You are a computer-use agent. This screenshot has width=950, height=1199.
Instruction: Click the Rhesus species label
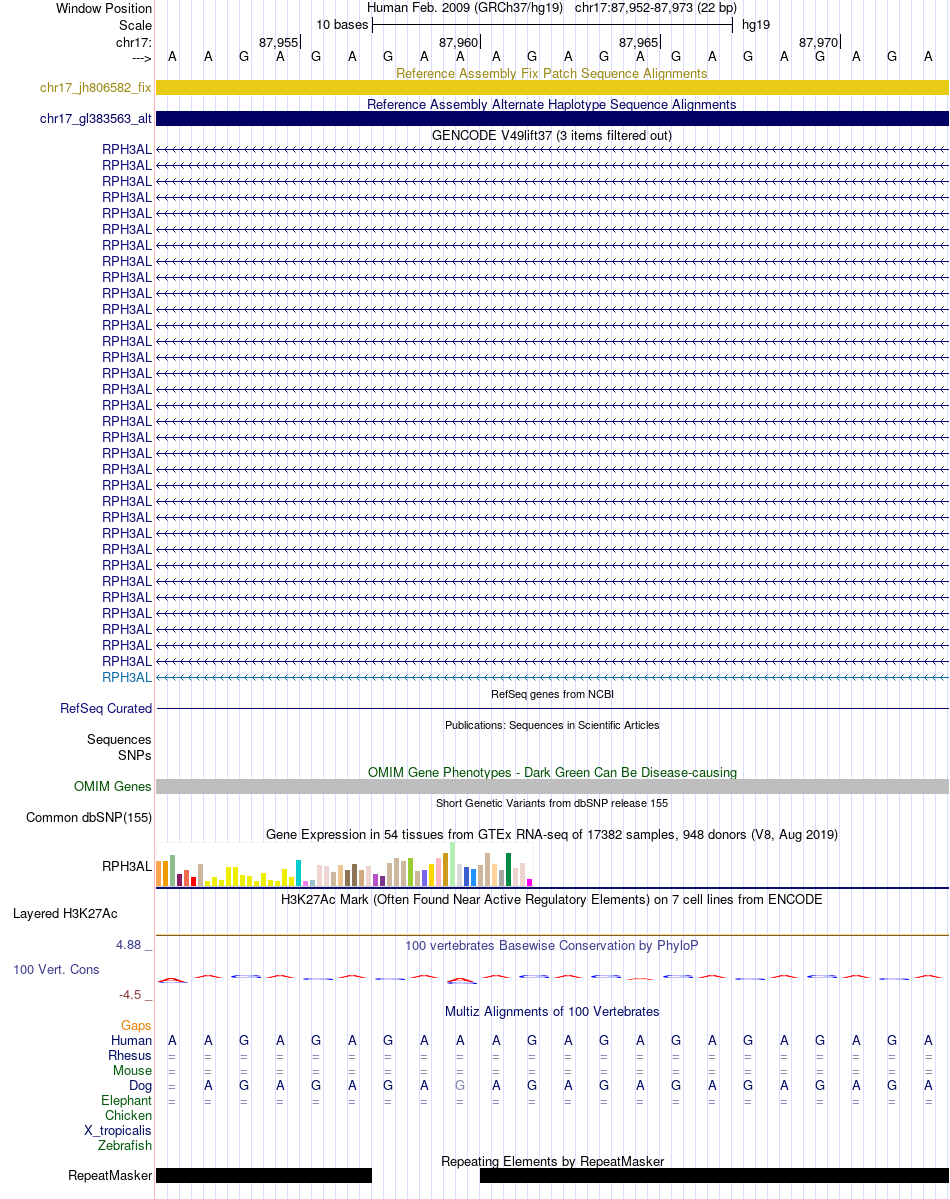coord(130,1056)
